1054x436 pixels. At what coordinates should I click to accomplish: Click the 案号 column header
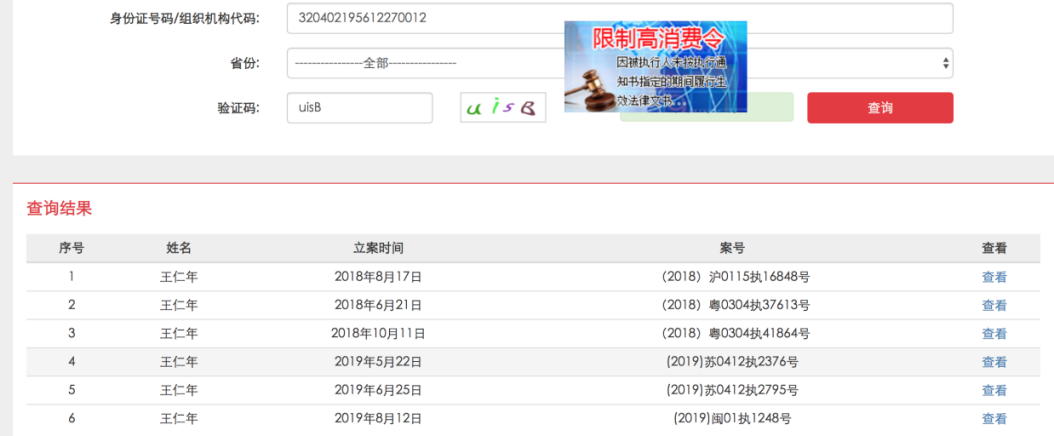732,248
